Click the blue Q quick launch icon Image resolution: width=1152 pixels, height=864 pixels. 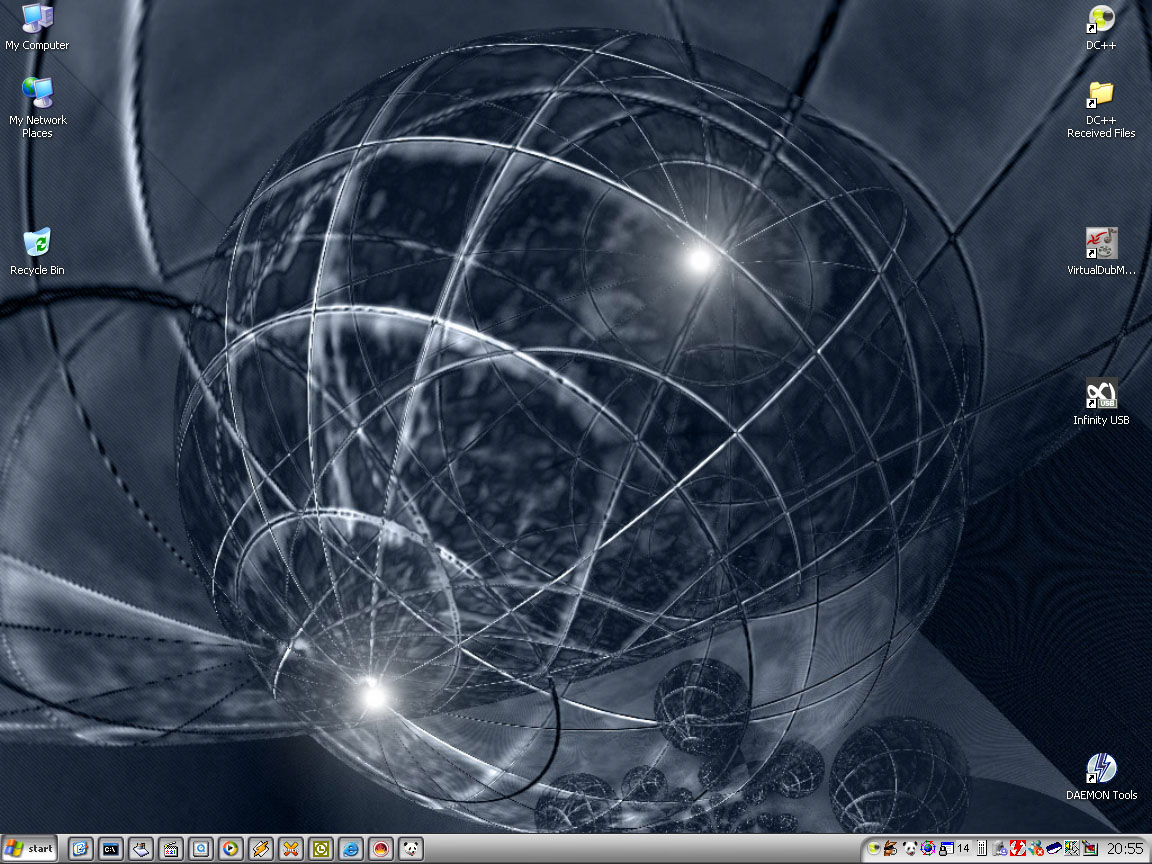pyautogui.click(x=201, y=849)
